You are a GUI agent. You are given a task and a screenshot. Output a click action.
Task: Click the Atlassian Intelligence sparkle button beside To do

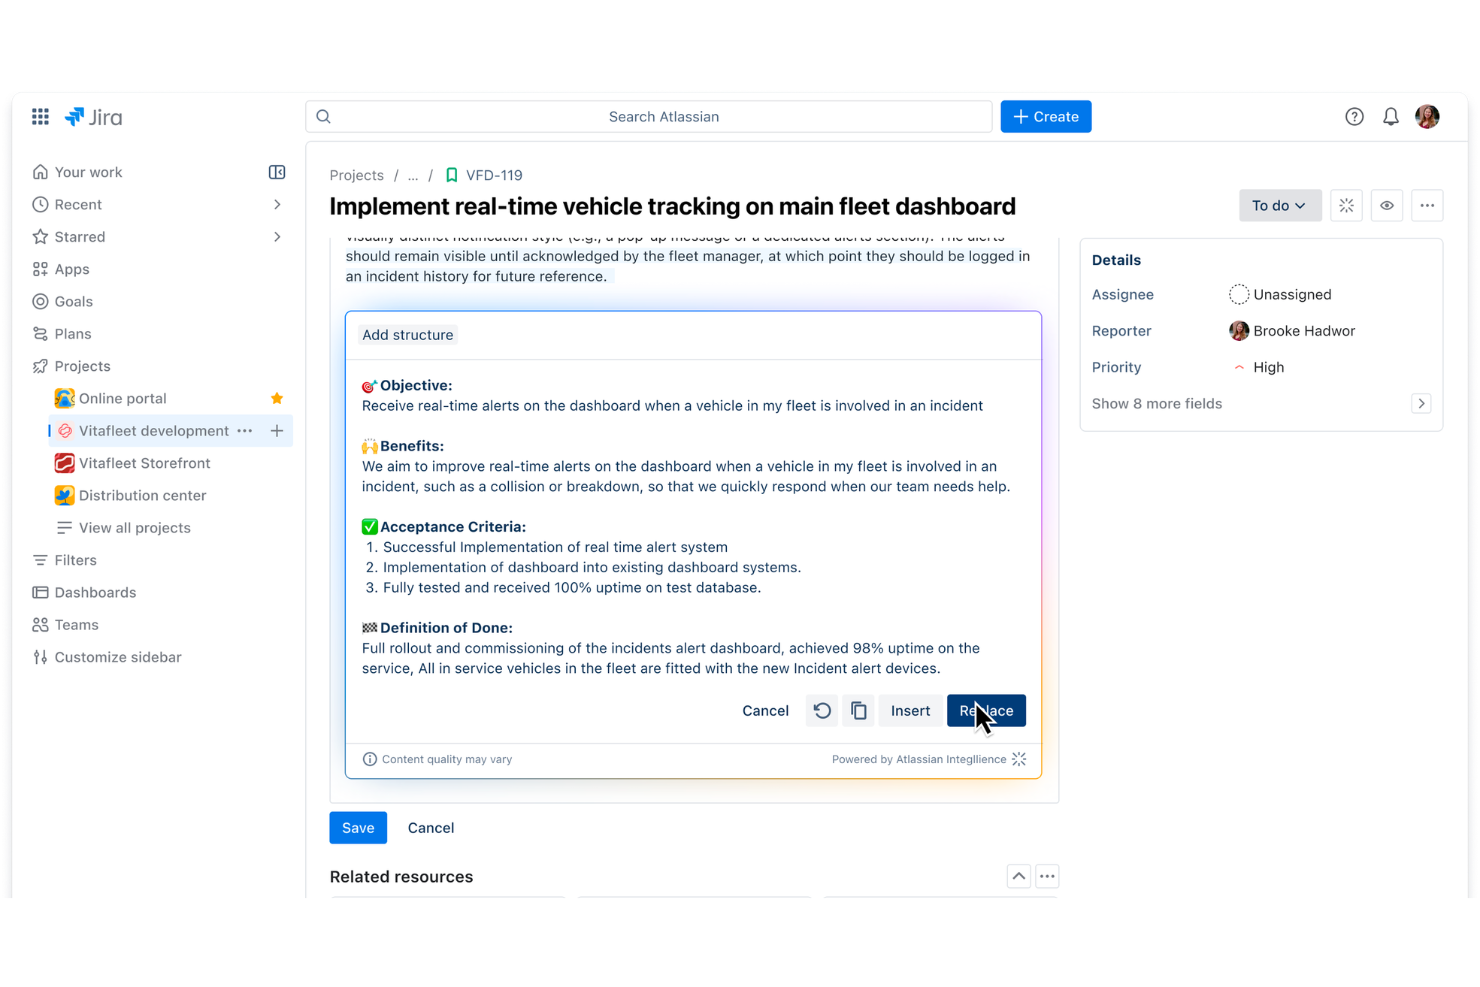[1346, 206]
